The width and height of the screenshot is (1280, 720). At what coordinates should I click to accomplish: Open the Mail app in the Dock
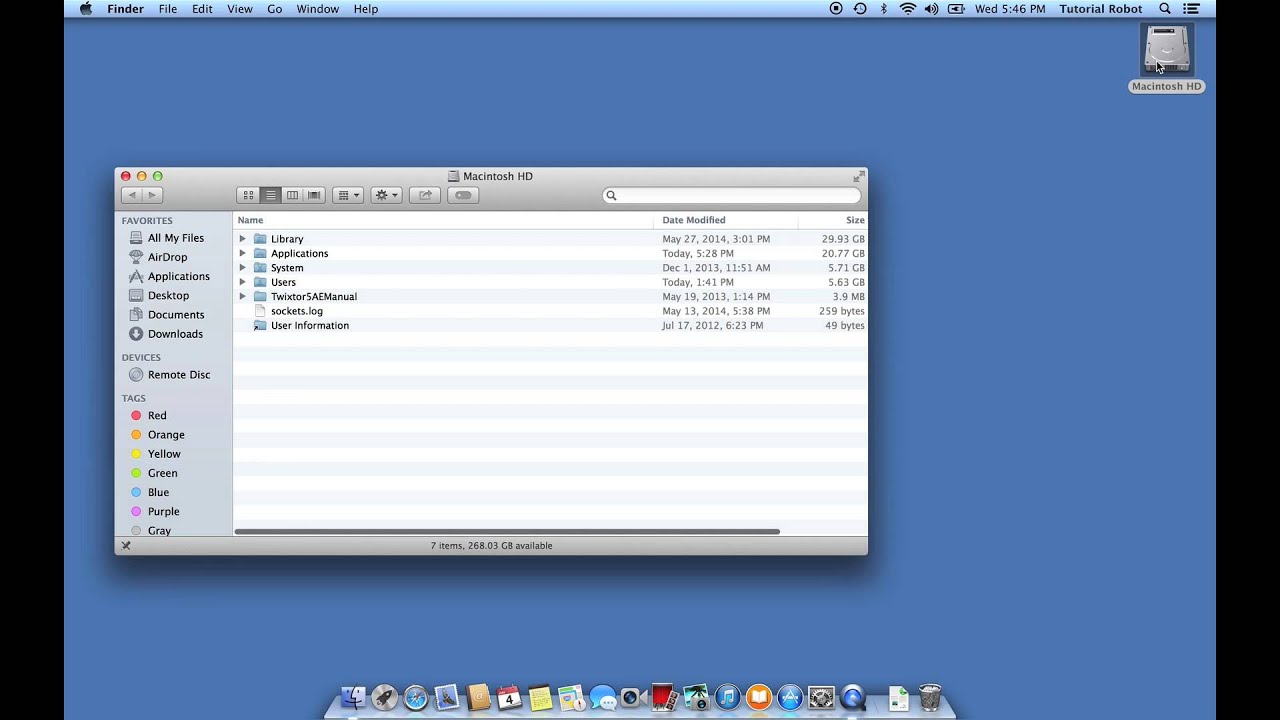coord(446,697)
